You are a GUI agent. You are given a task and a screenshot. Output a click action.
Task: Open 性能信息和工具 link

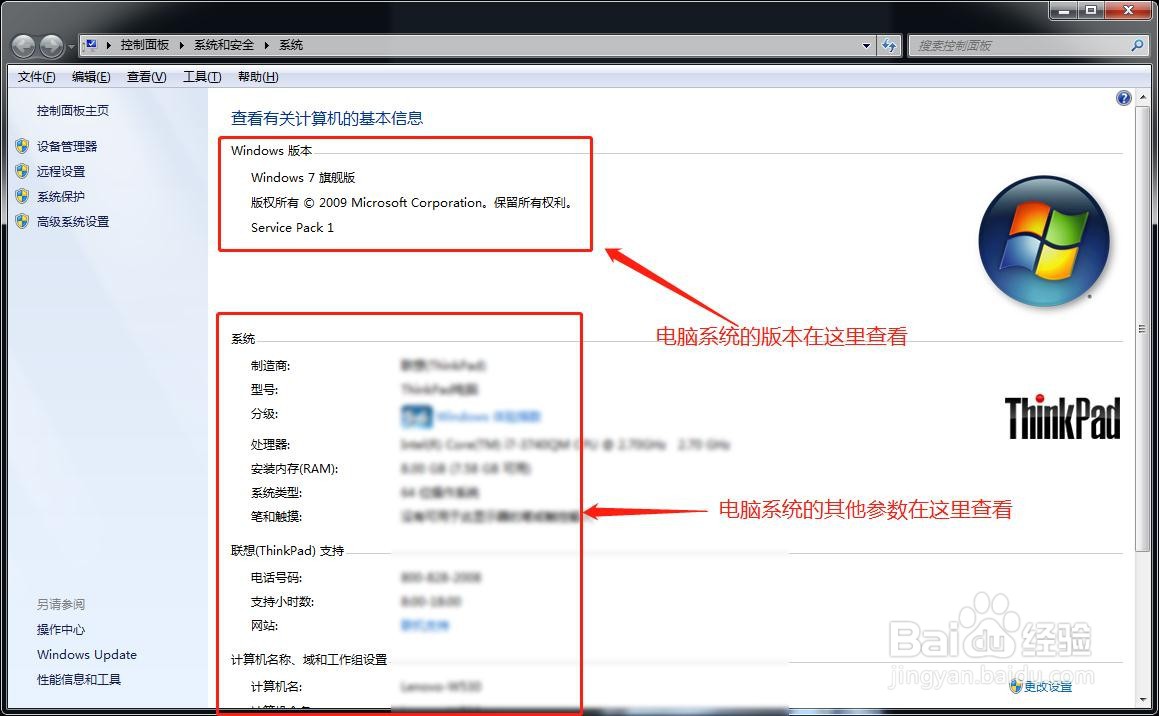pos(78,680)
